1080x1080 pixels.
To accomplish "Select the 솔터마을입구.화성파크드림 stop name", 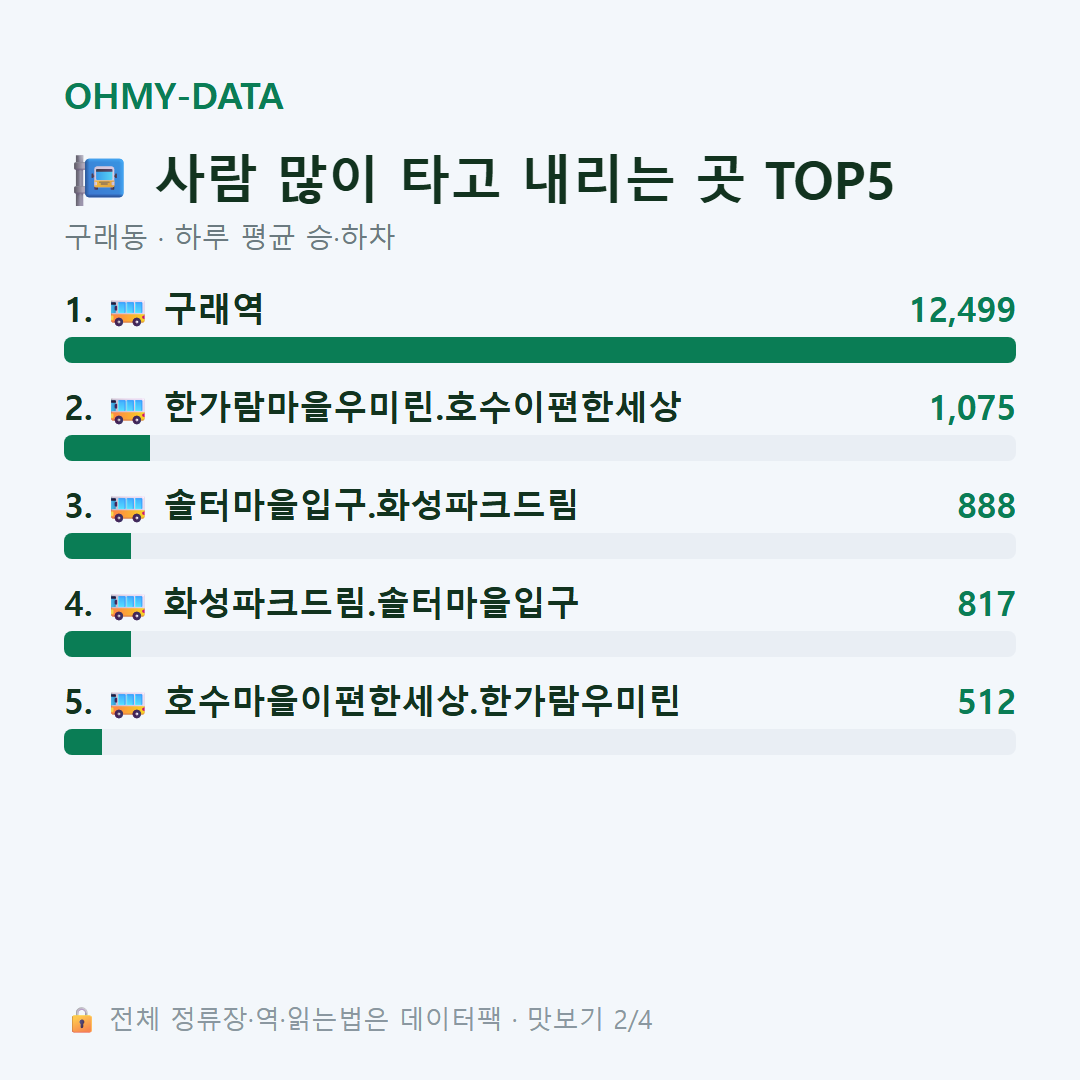I will pyautogui.click(x=371, y=505).
